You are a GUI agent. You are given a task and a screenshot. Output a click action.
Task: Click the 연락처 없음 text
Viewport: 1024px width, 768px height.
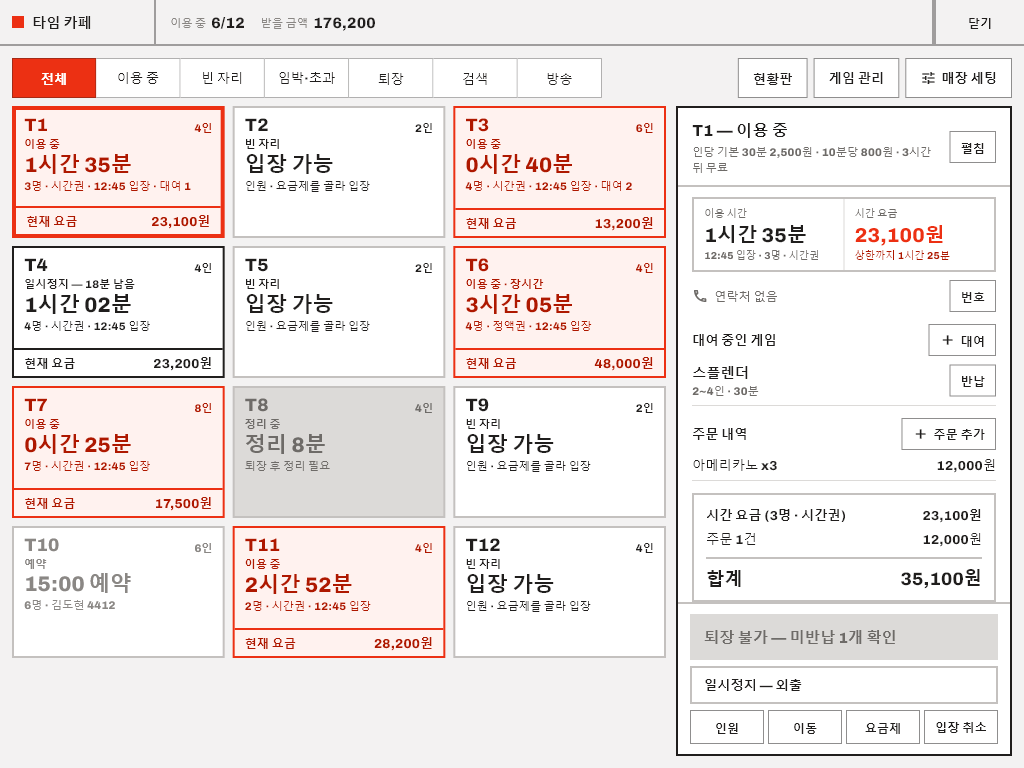click(x=746, y=296)
